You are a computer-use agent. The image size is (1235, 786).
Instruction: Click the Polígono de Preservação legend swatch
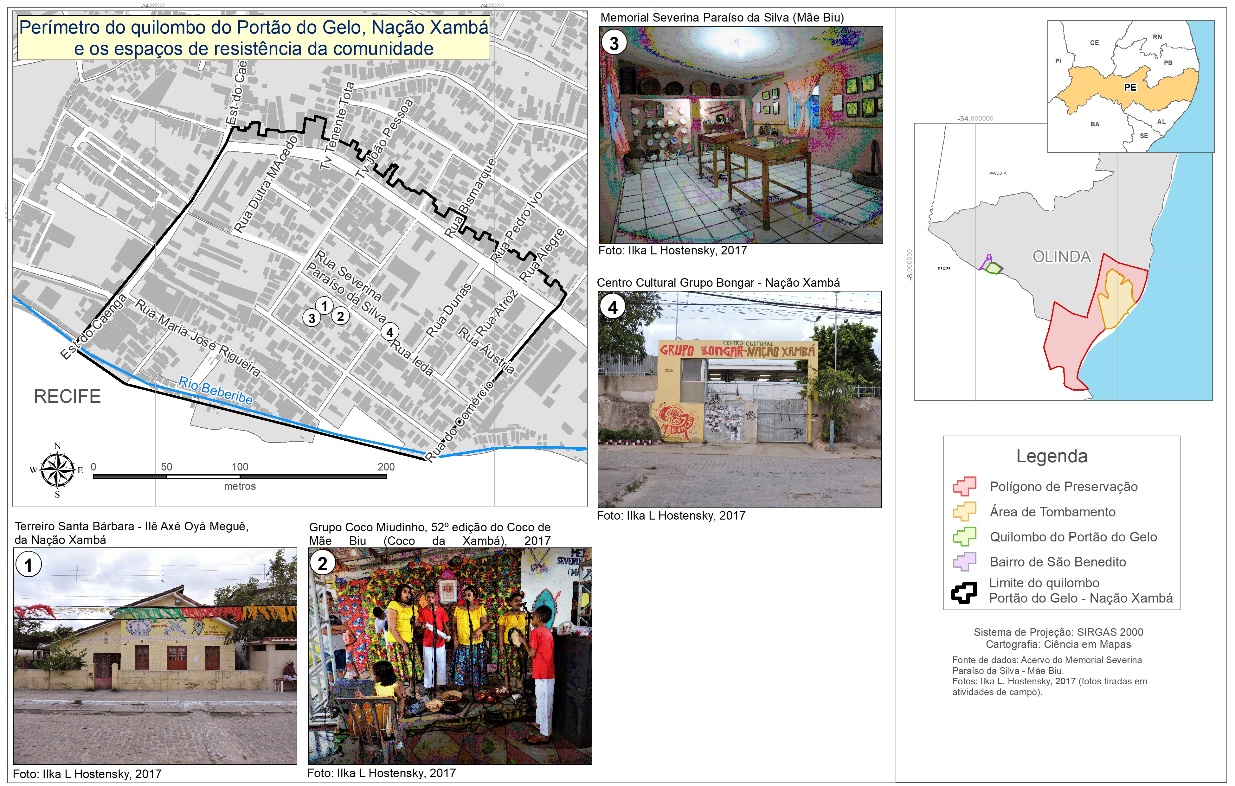[x=964, y=487]
